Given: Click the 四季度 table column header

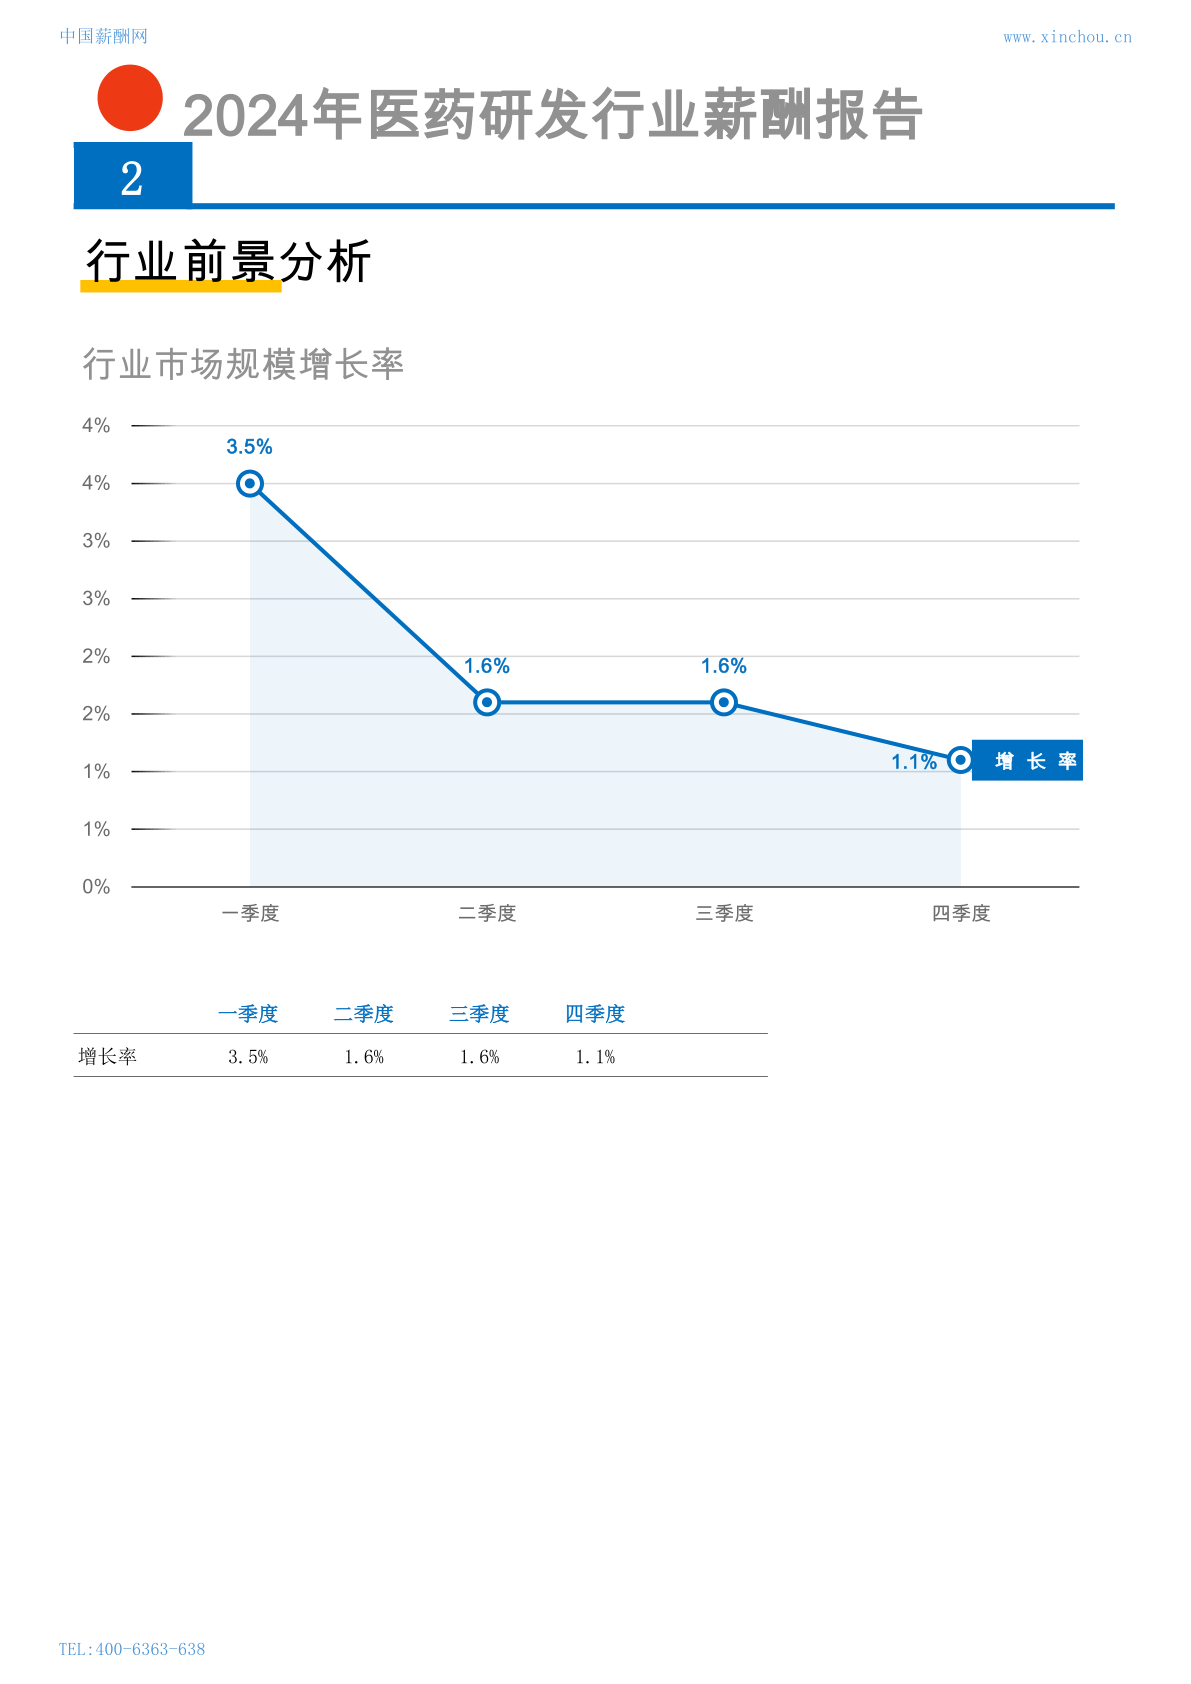Looking at the screenshot, I should pyautogui.click(x=595, y=1014).
